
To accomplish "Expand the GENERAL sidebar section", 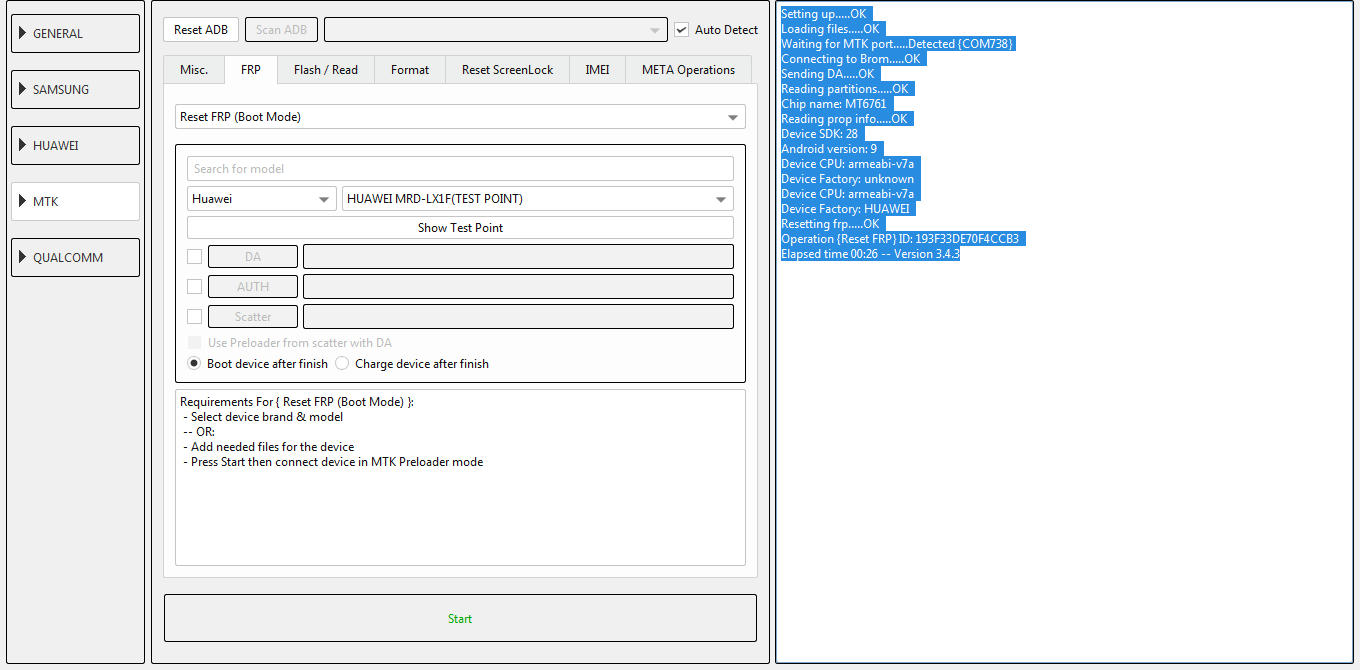I will click(x=75, y=33).
